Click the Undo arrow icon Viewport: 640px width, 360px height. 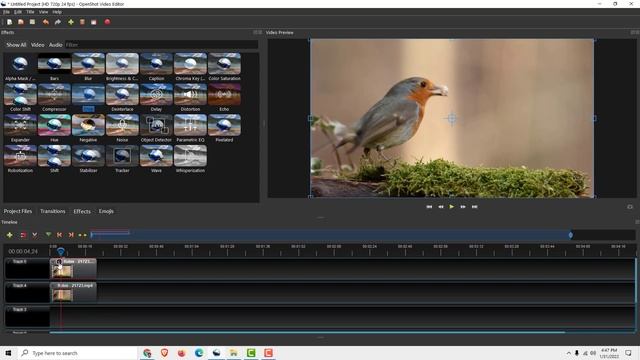tap(46, 22)
